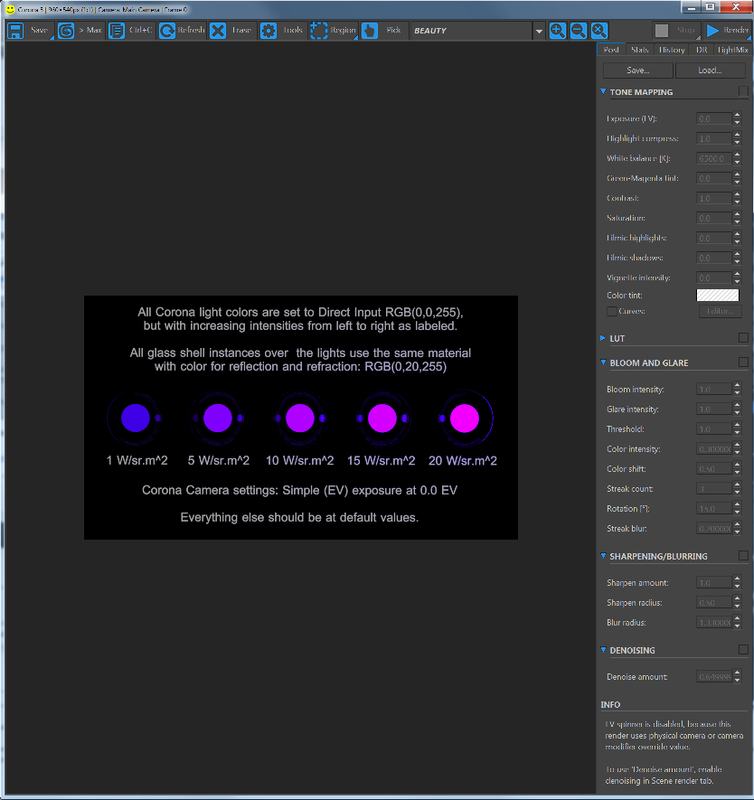Click the White balance value field
Image resolution: width=754 pixels, height=800 pixels.
point(714,158)
